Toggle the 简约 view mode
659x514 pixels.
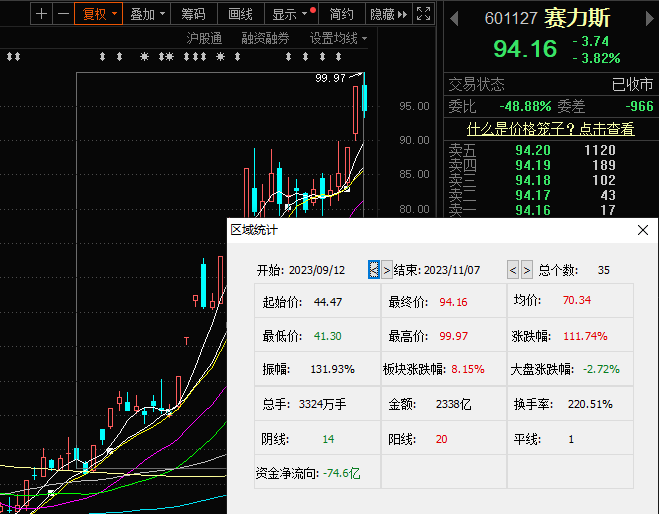click(341, 14)
